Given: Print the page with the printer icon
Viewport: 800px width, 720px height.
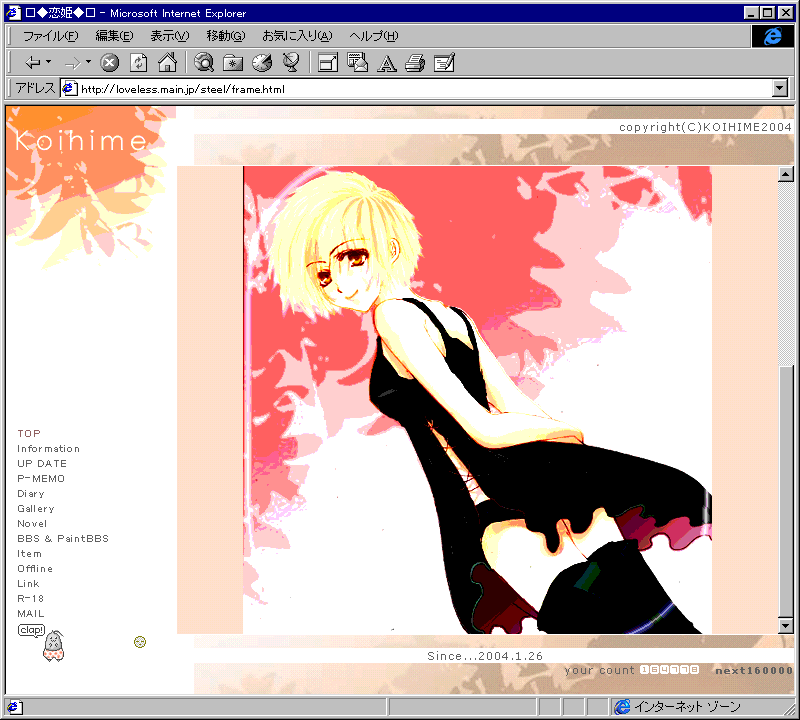Looking at the screenshot, I should (415, 63).
